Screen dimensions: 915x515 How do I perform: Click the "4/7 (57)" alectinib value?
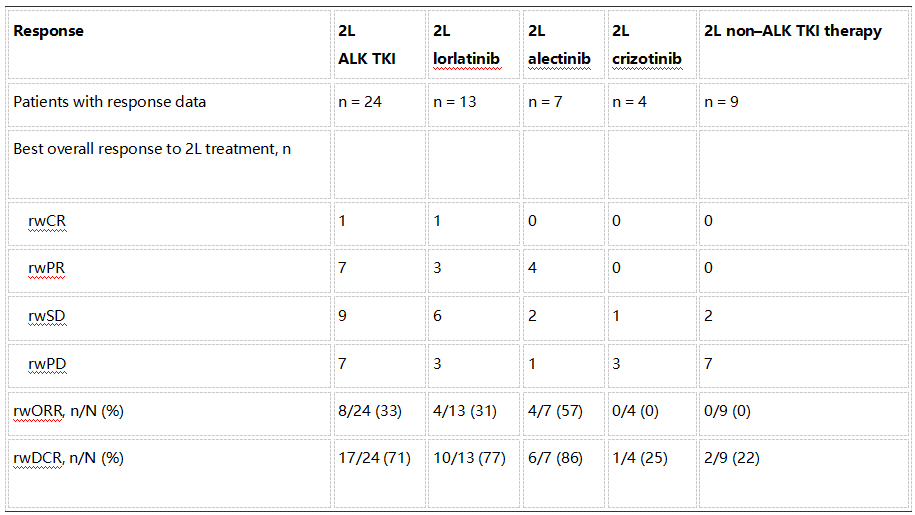click(x=555, y=411)
